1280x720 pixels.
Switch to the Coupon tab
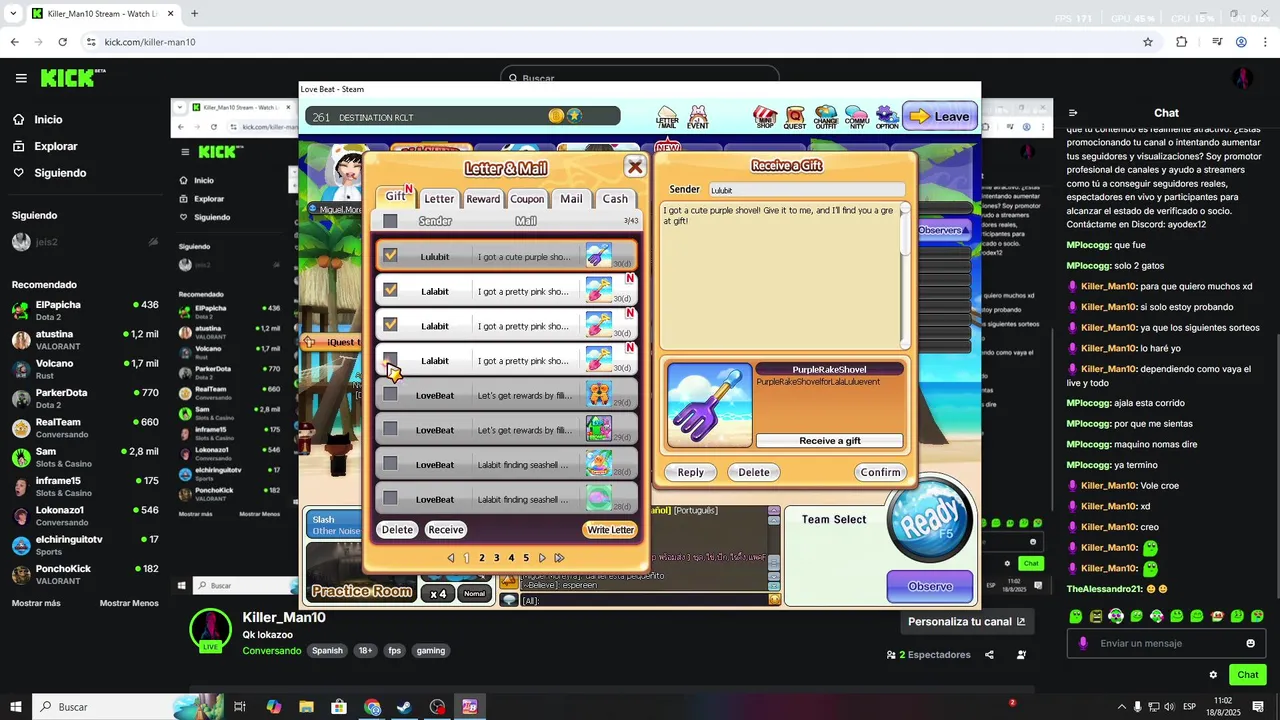coord(527,199)
